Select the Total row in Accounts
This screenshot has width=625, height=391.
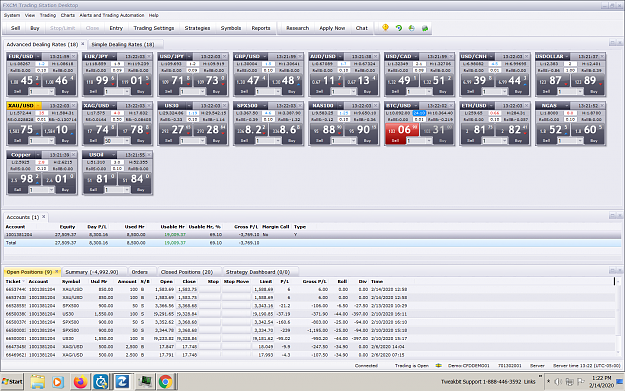pyautogui.click(x=312, y=243)
